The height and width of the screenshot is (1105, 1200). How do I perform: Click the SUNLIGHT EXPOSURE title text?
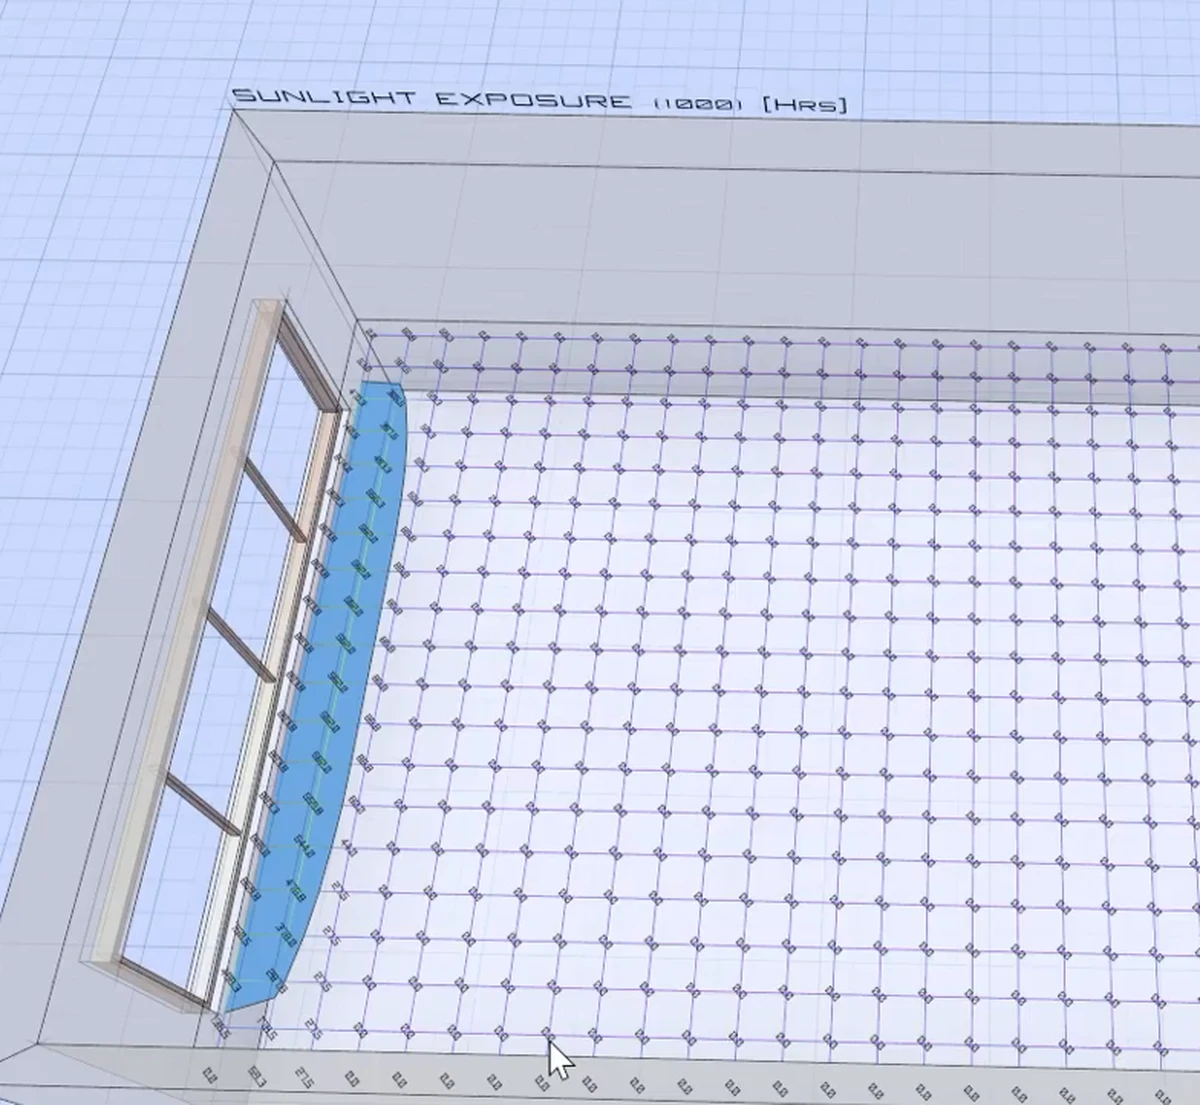point(430,99)
